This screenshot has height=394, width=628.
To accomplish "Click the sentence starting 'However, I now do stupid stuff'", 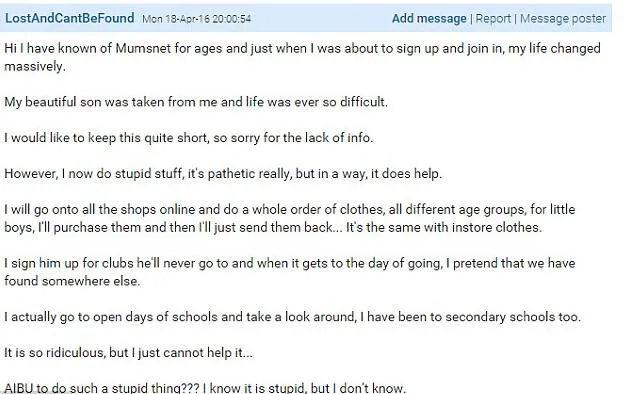I will pos(223,174).
